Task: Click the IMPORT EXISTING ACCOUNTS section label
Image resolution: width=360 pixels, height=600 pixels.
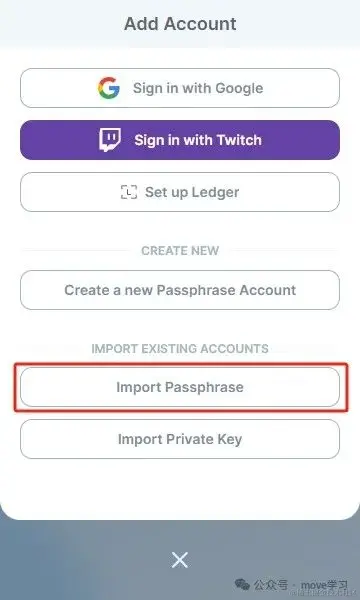Action: pyautogui.click(x=180, y=349)
